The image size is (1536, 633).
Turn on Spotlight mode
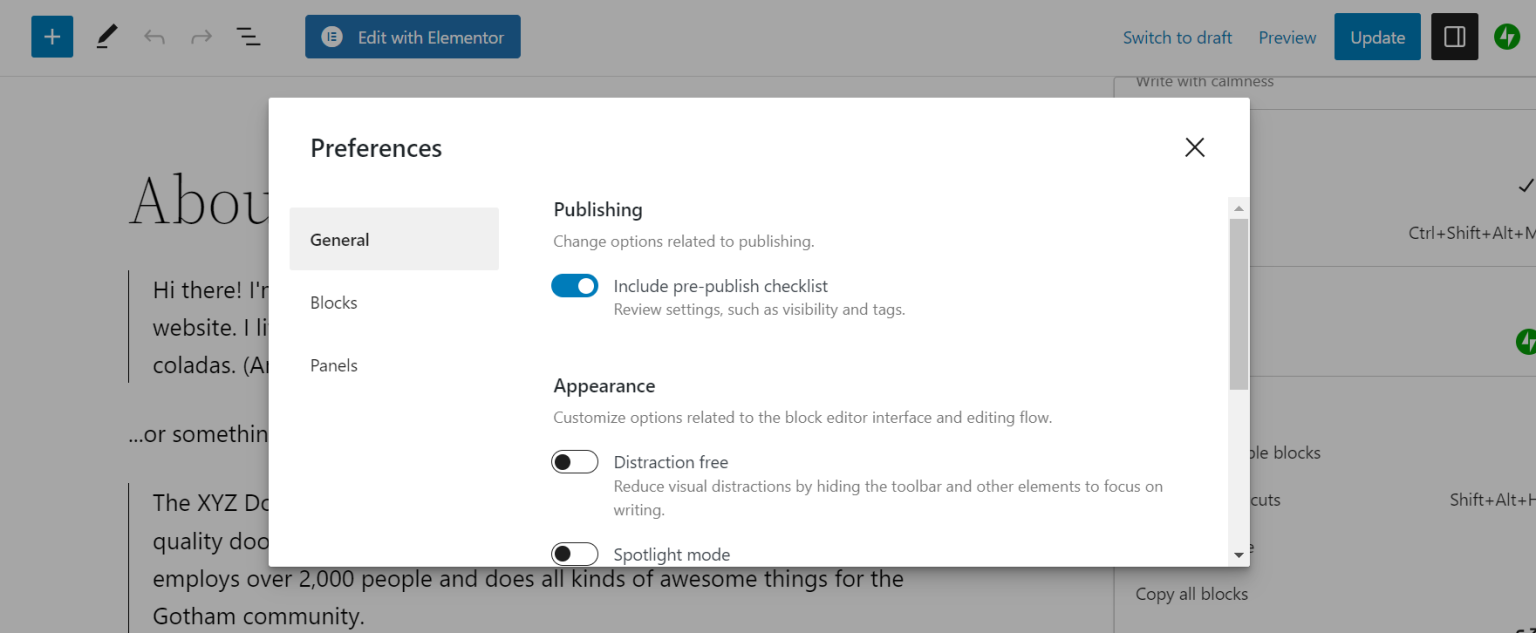click(574, 553)
